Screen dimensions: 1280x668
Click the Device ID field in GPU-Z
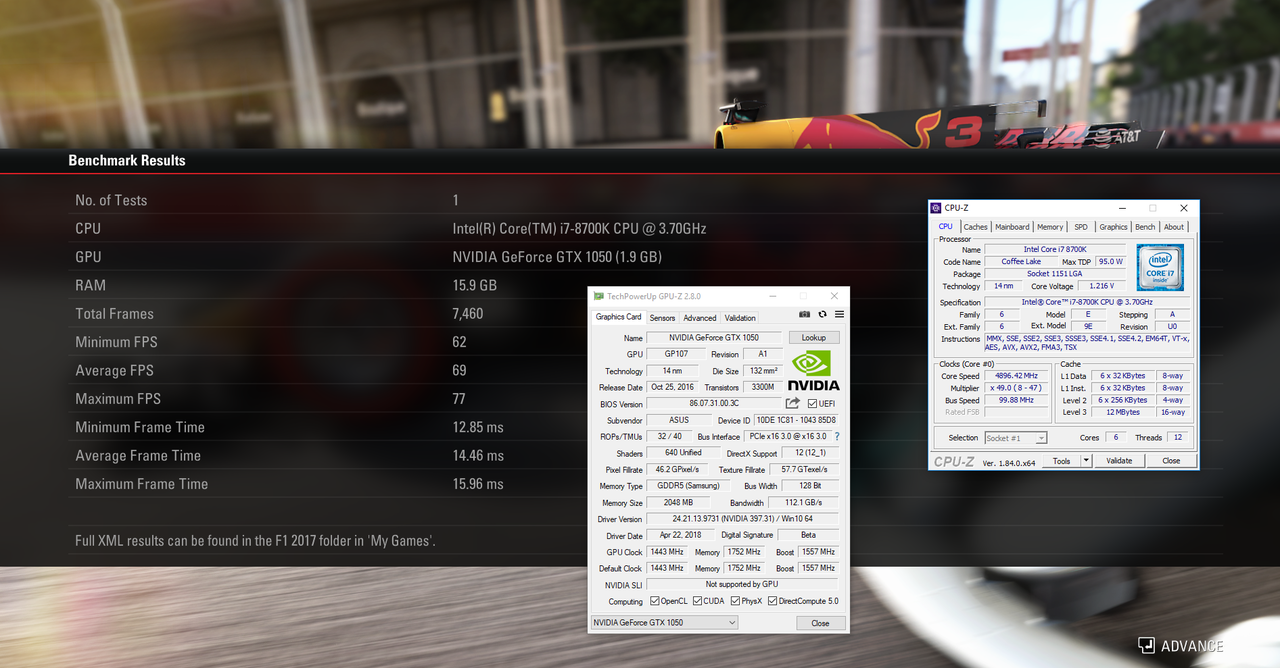pyautogui.click(x=796, y=420)
